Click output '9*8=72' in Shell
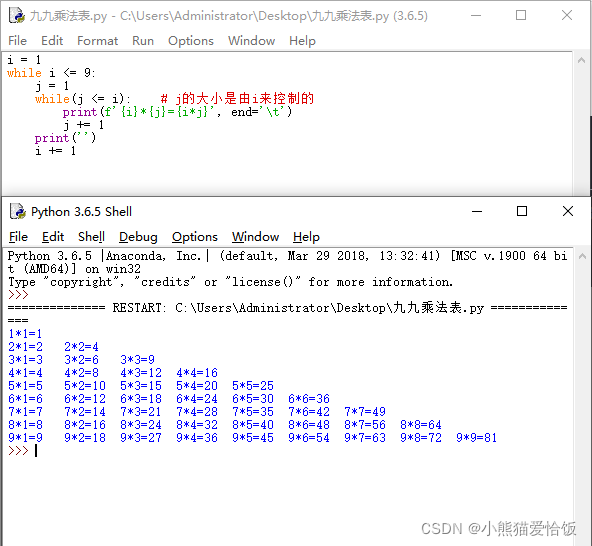 [421, 438]
